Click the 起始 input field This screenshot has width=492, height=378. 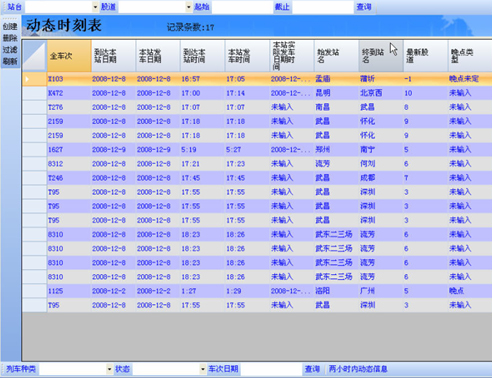tap(242, 7)
